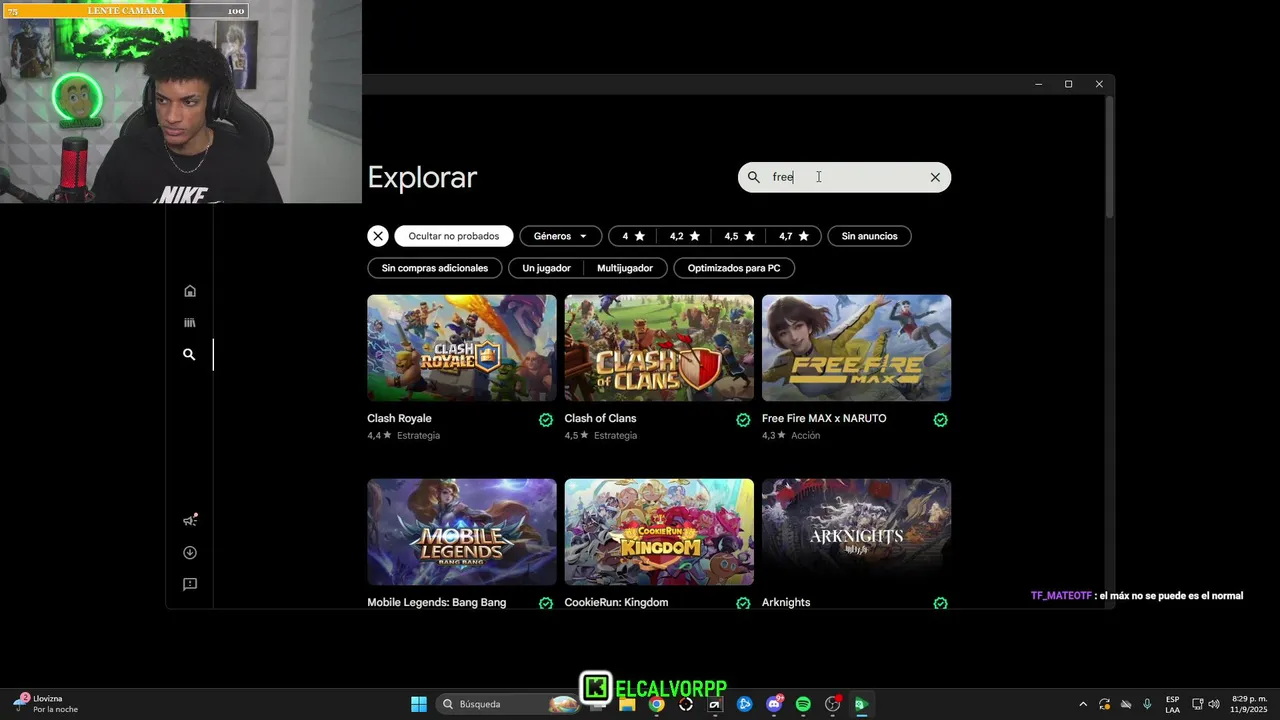Screen dimensions: 1280x720
Task: Open Discord from the taskbar
Action: click(x=774, y=704)
